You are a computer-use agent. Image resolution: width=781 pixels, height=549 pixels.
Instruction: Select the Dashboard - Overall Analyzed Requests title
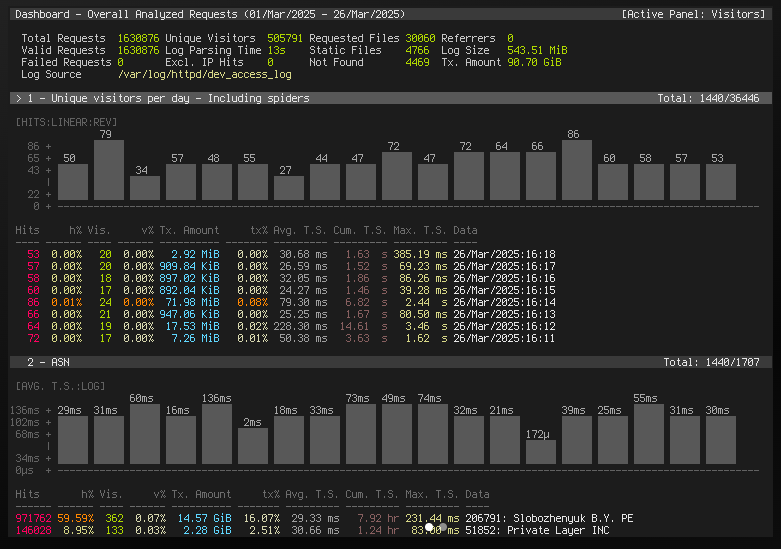(210, 14)
